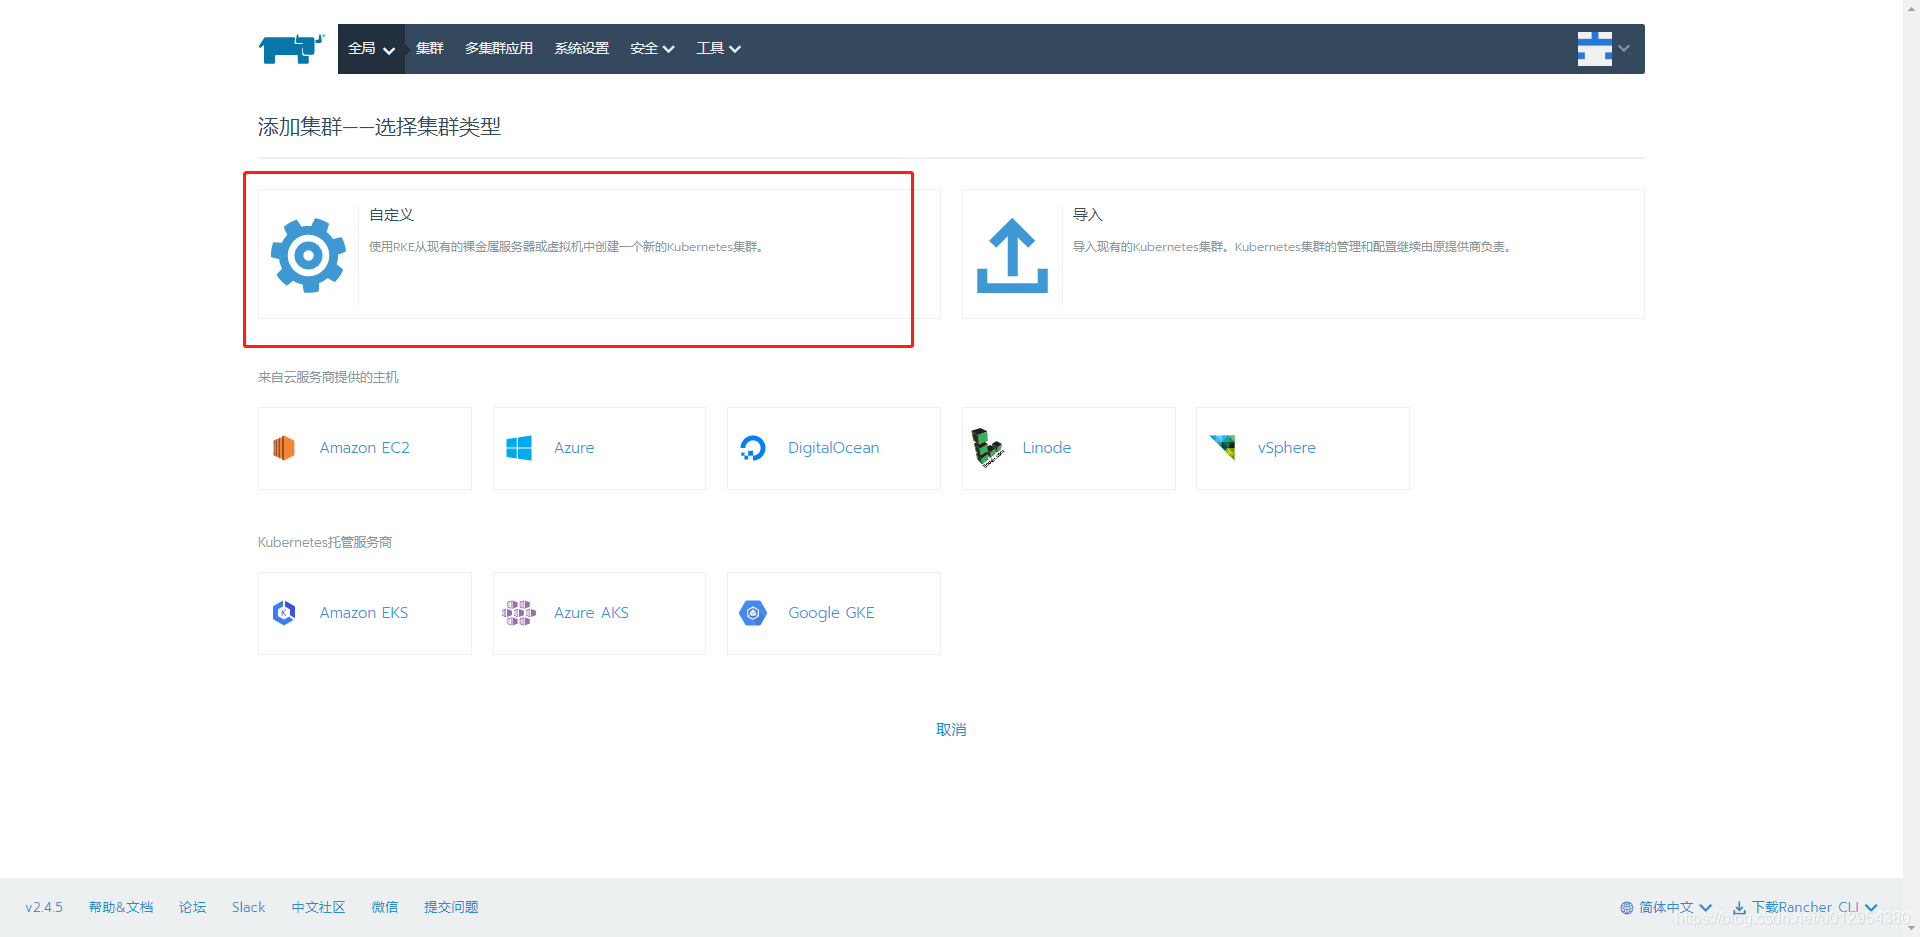Viewport: 1920px width, 937px height.
Task: Click the download icon beside 下载Rancher CLI
Action: click(1740, 908)
